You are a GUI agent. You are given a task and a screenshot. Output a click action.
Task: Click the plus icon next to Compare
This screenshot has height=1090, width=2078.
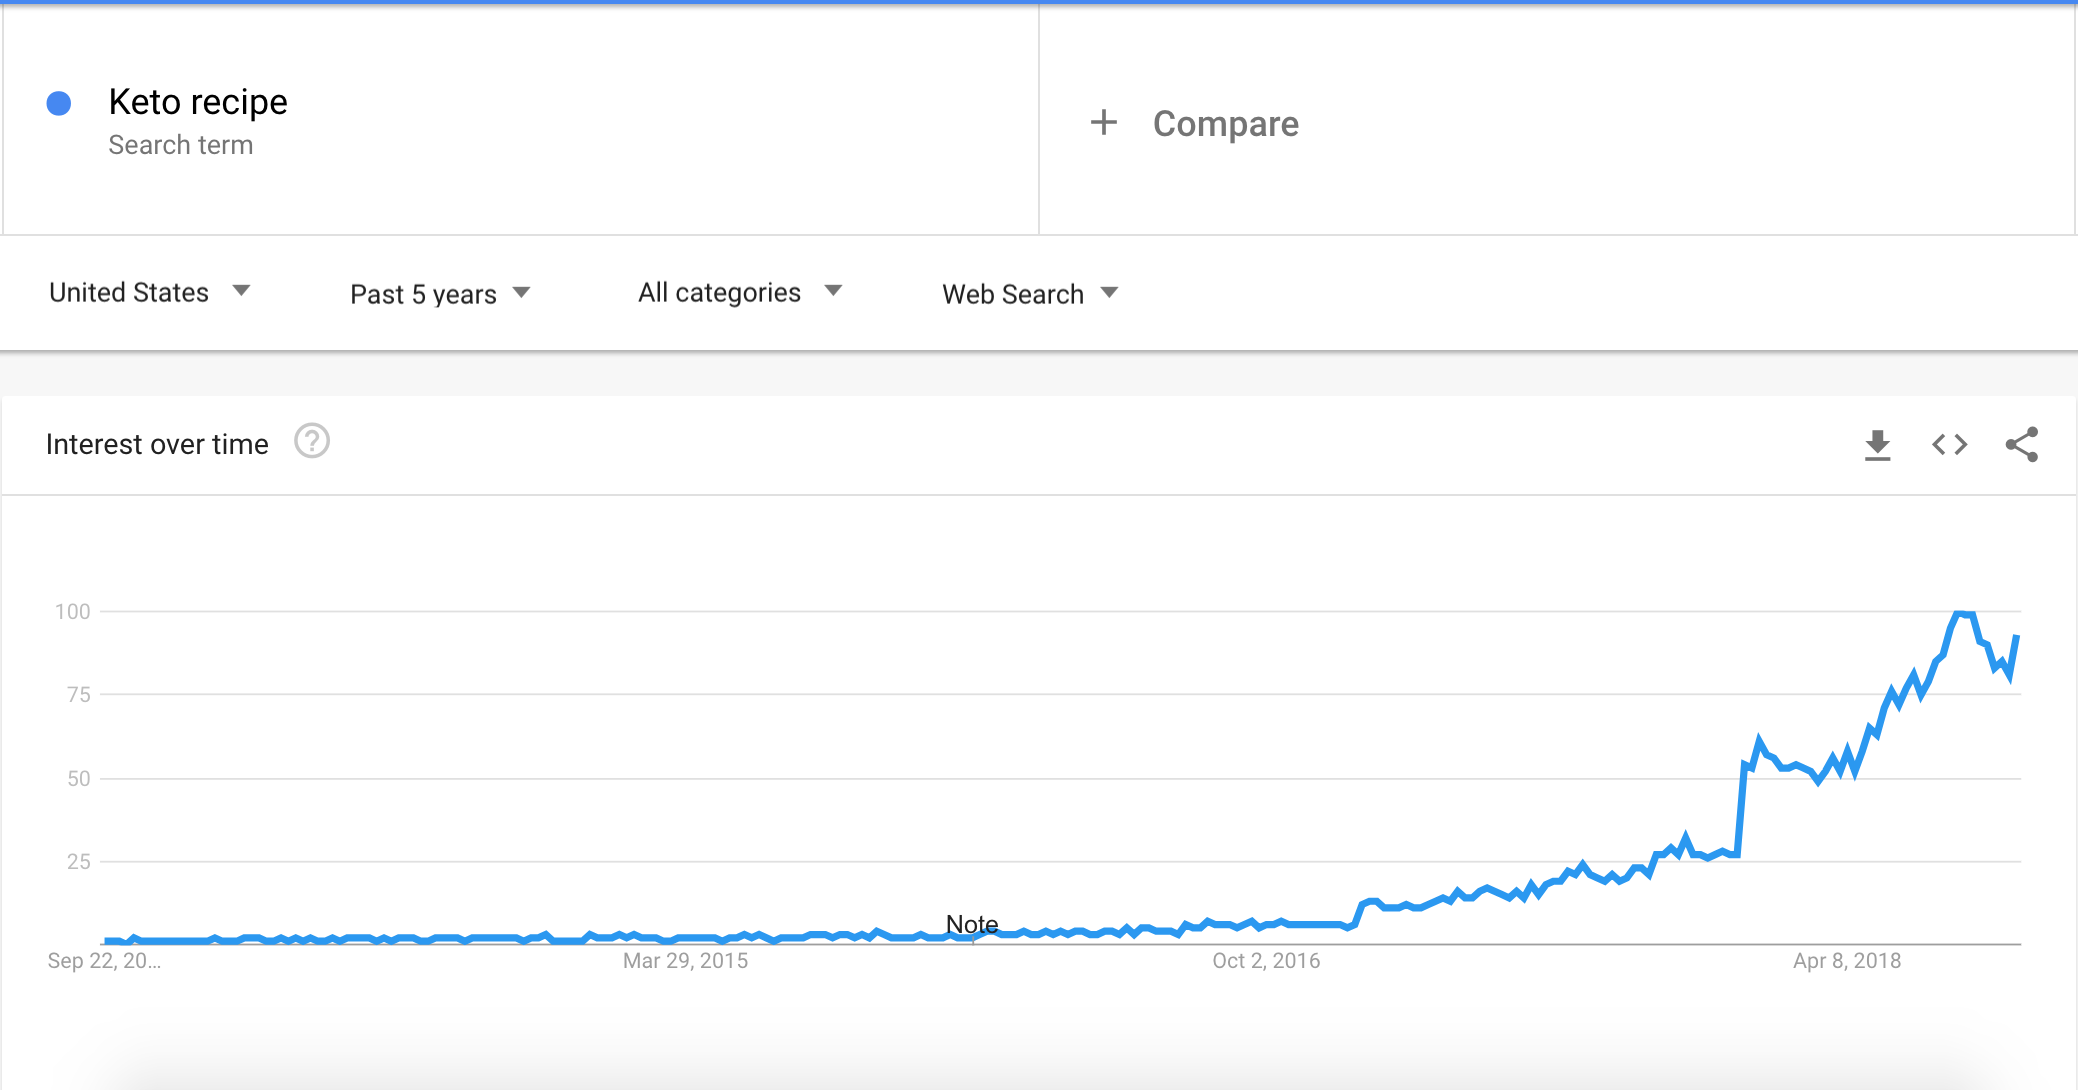point(1103,122)
